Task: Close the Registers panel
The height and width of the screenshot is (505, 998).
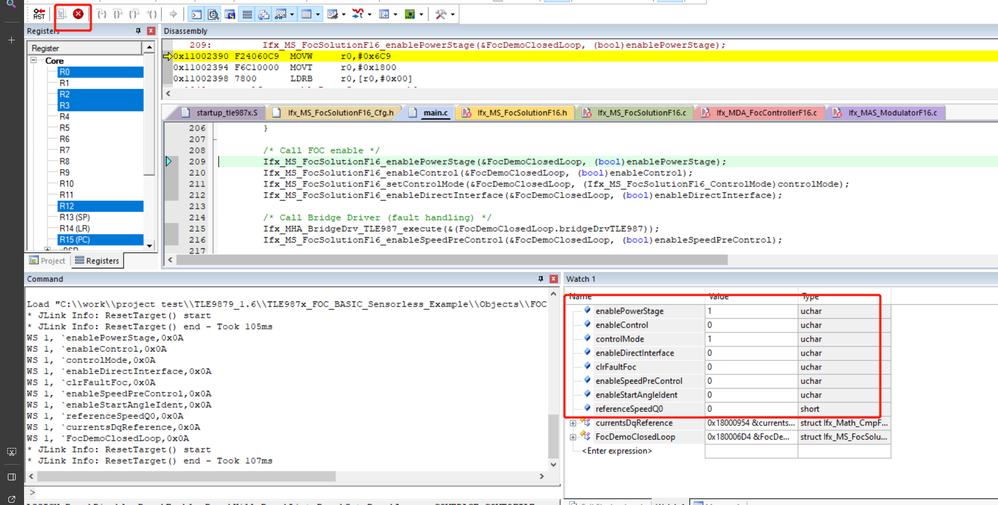Action: (151, 31)
